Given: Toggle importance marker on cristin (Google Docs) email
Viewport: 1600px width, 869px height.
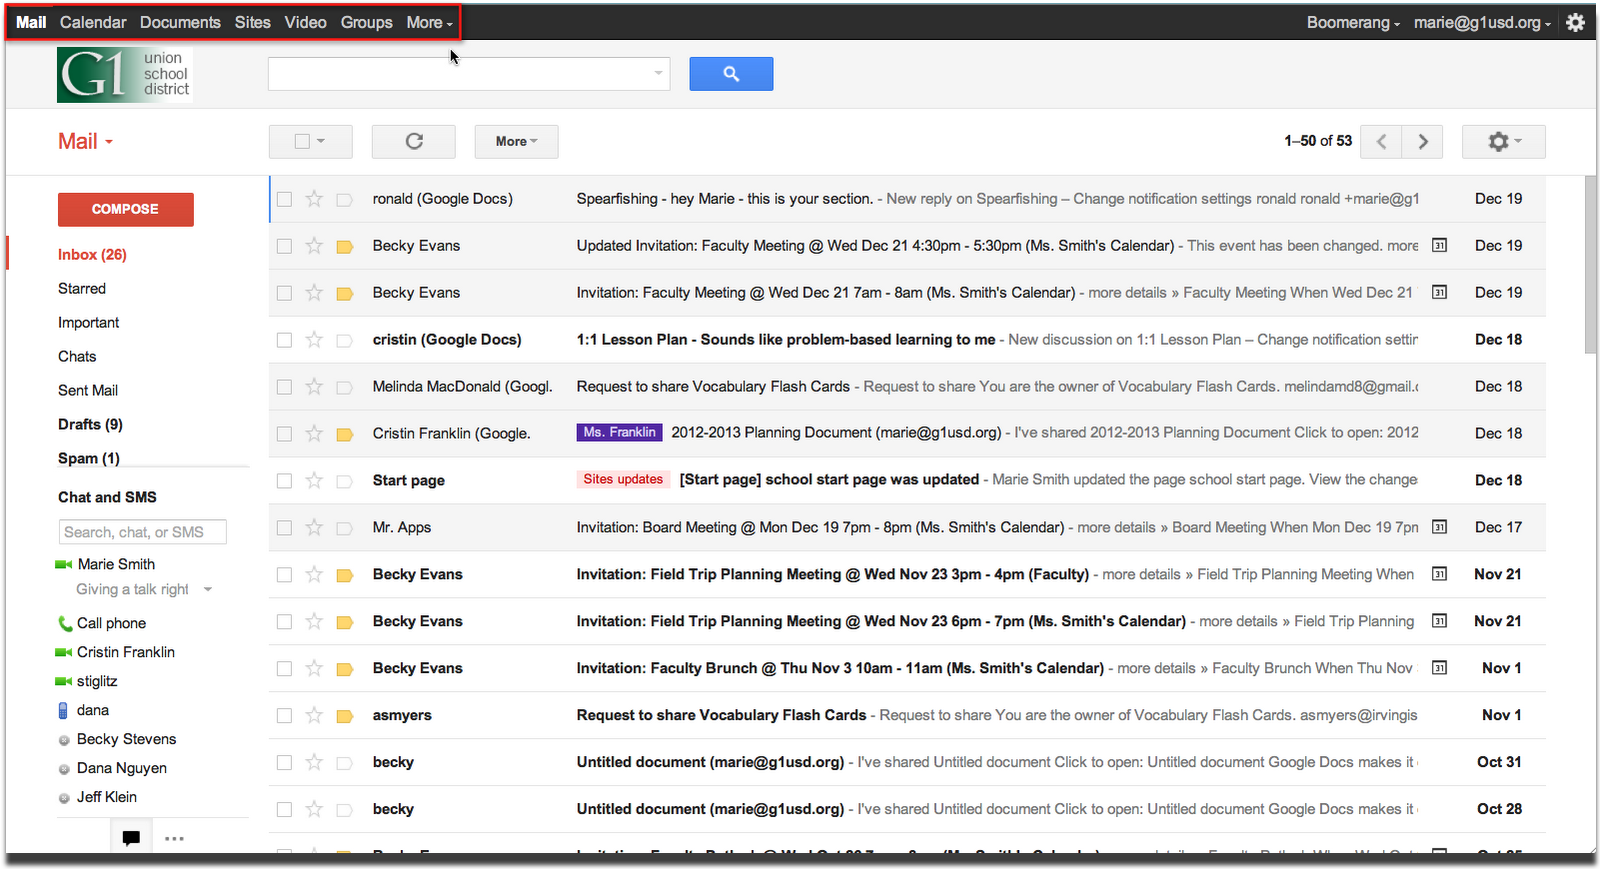Looking at the screenshot, I should pos(345,340).
